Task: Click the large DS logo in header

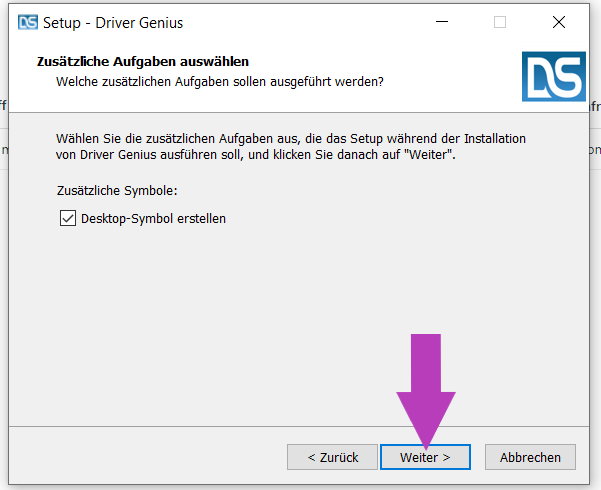Action: pyautogui.click(x=553, y=76)
